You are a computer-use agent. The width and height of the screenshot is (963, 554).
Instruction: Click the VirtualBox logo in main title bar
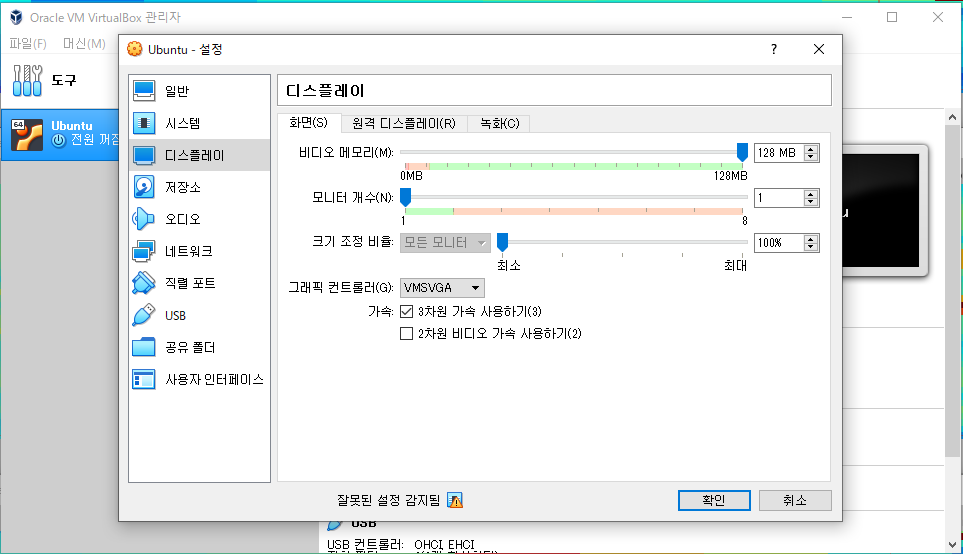point(16,17)
